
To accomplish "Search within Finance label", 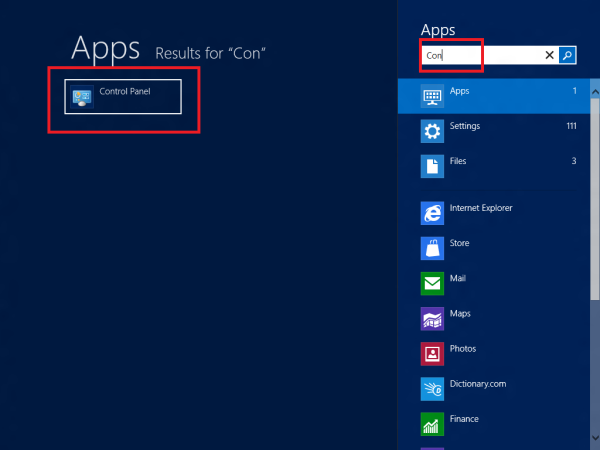I will pyautogui.click(x=464, y=419).
